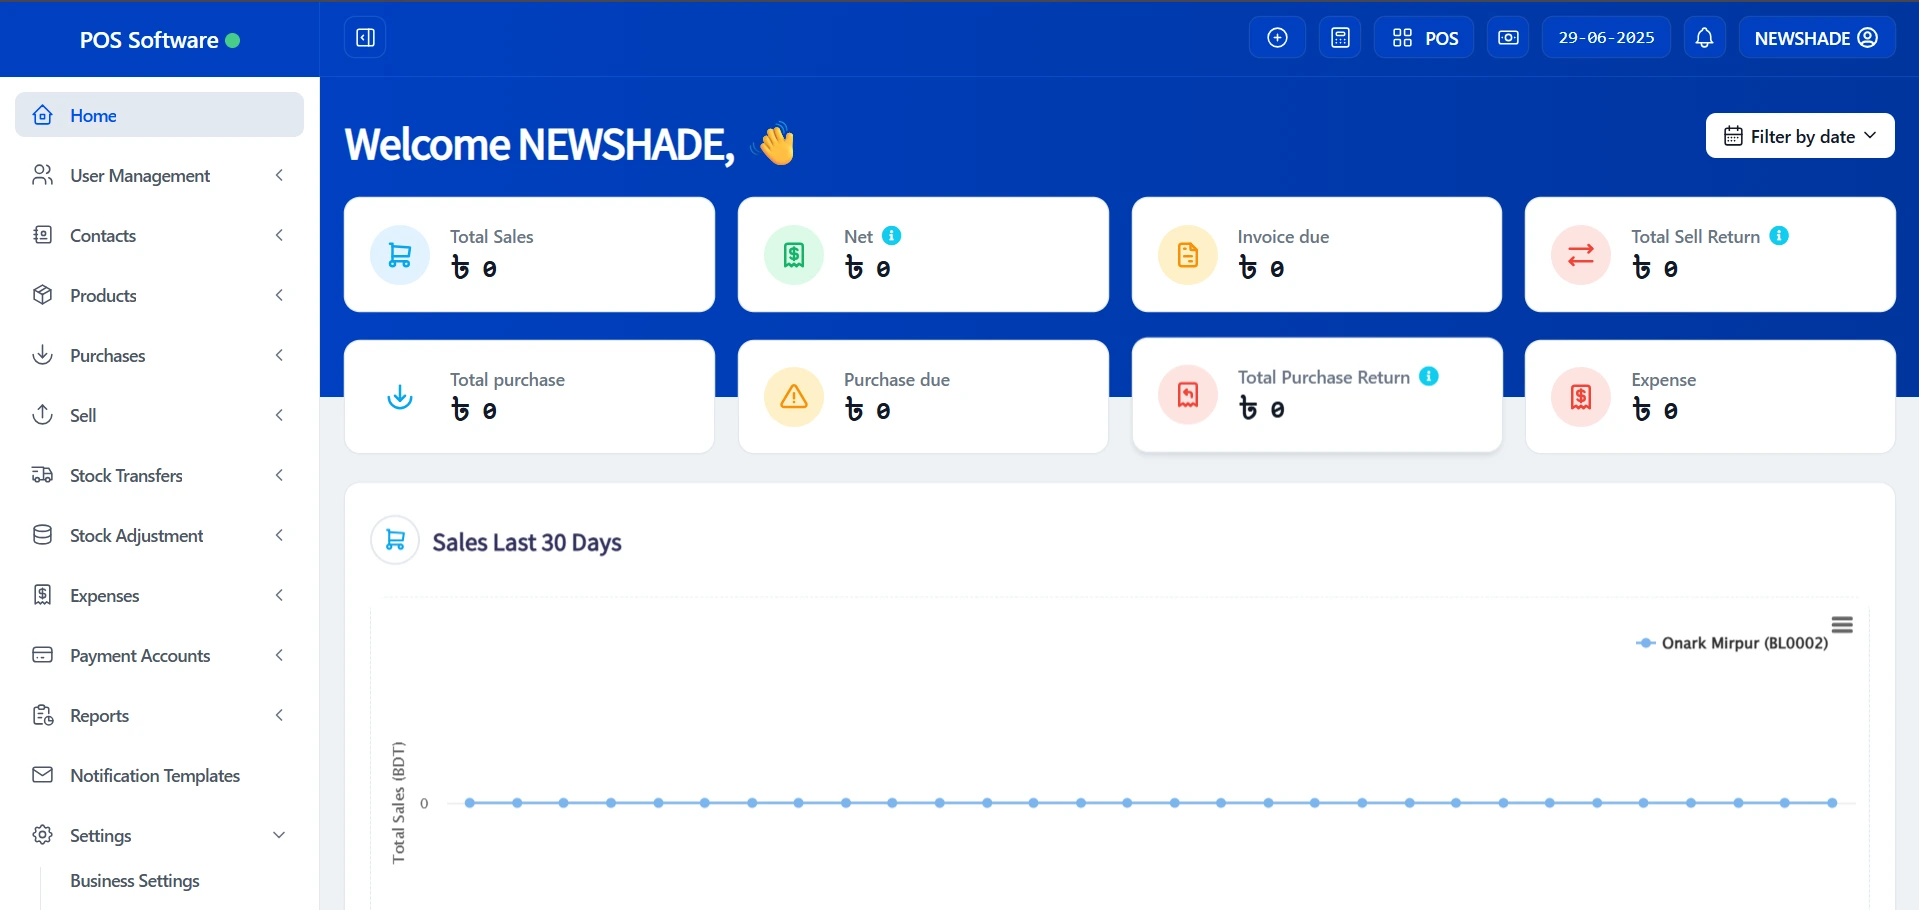Click info icon beside Total Purchase Return

click(1429, 376)
